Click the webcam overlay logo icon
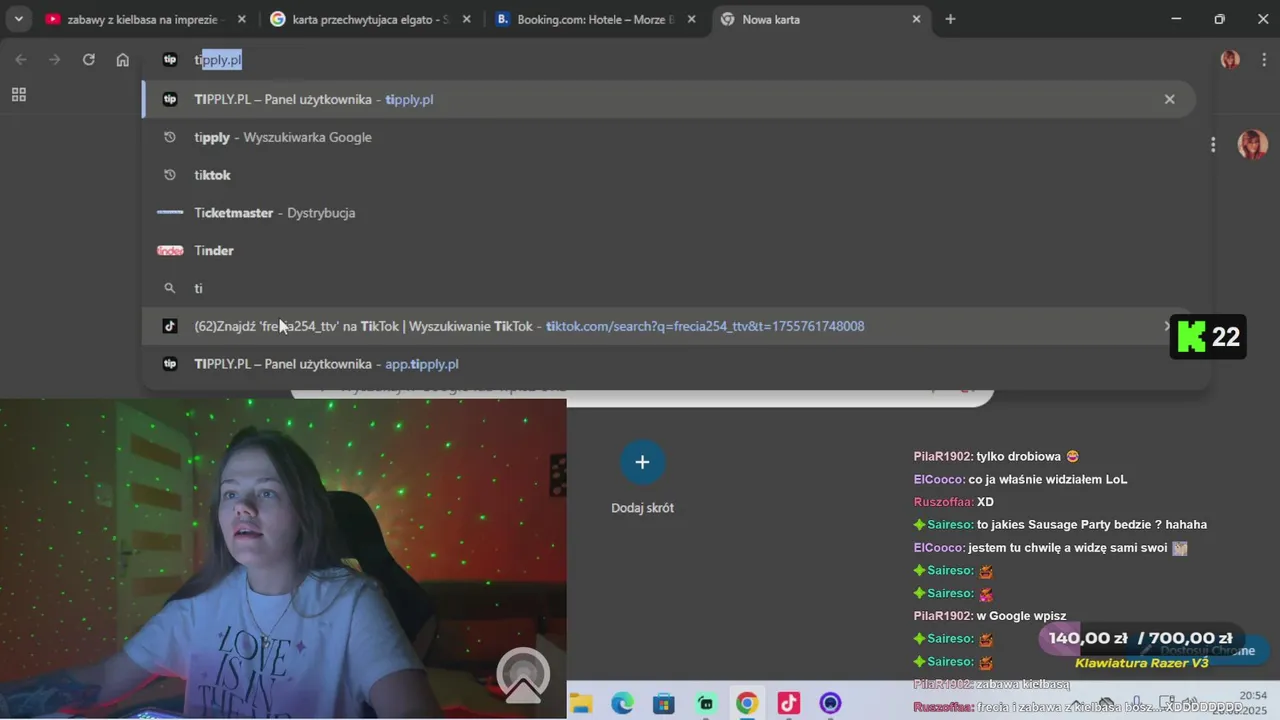 point(523,674)
